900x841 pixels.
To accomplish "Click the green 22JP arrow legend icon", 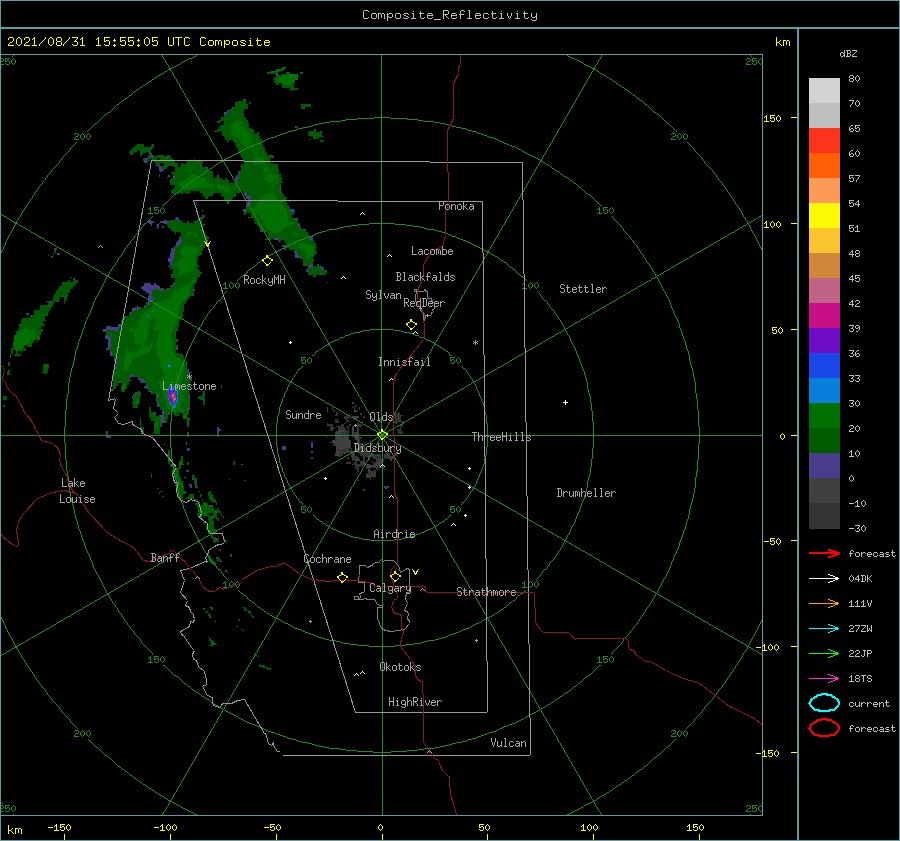I will 824,653.
